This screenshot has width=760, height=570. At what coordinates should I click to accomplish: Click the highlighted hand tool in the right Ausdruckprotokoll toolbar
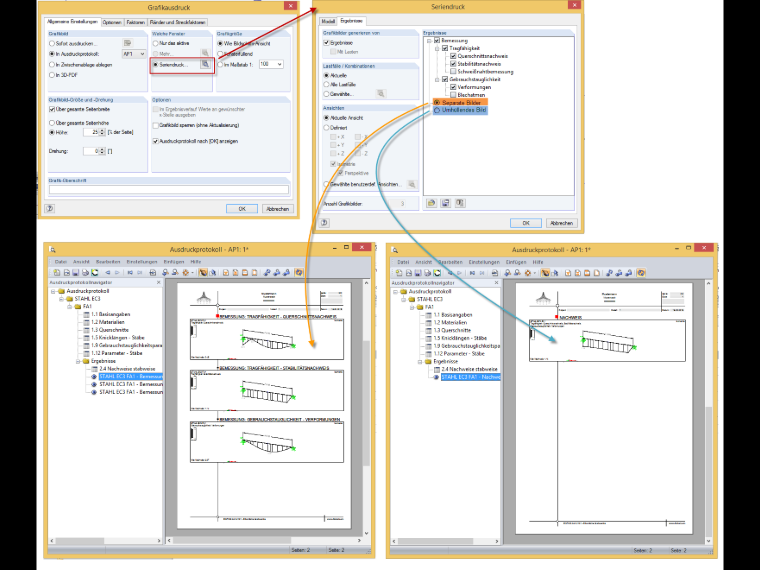(545, 273)
